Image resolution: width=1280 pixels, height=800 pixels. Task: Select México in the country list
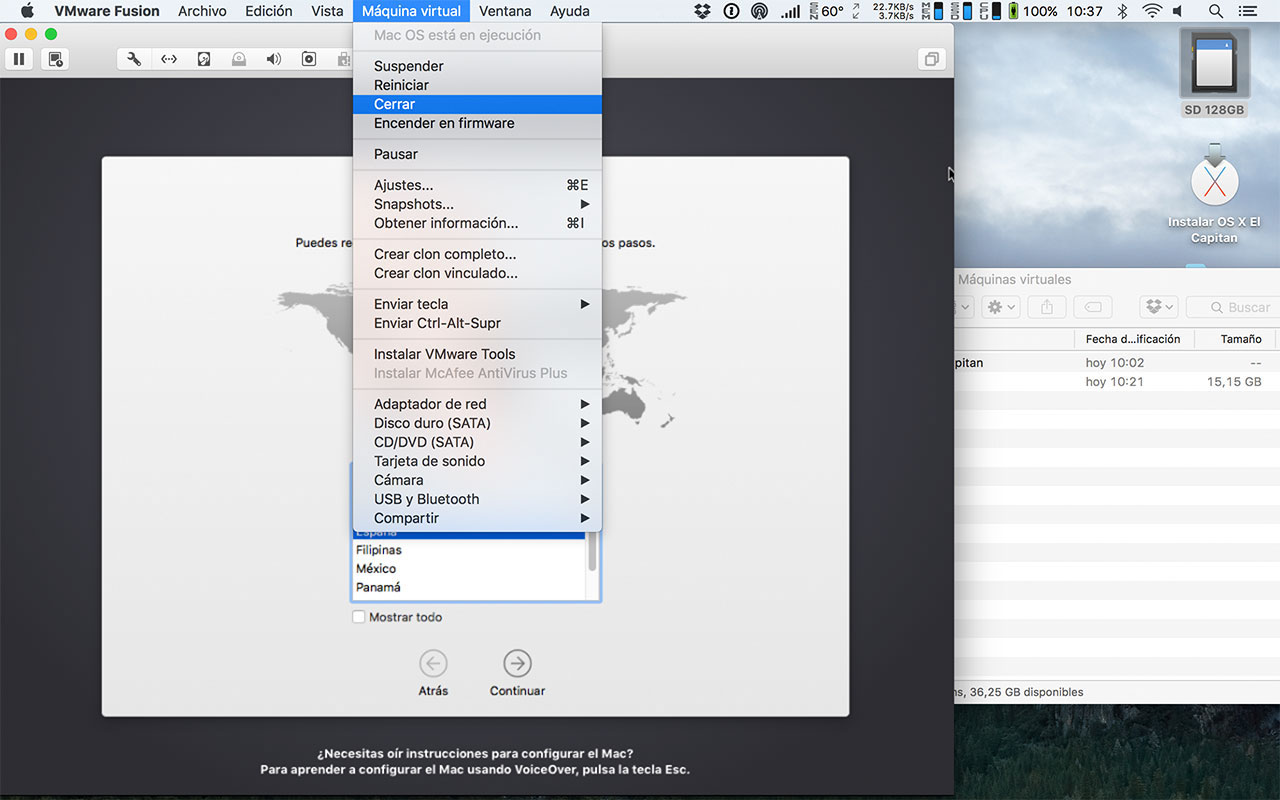click(x=469, y=569)
